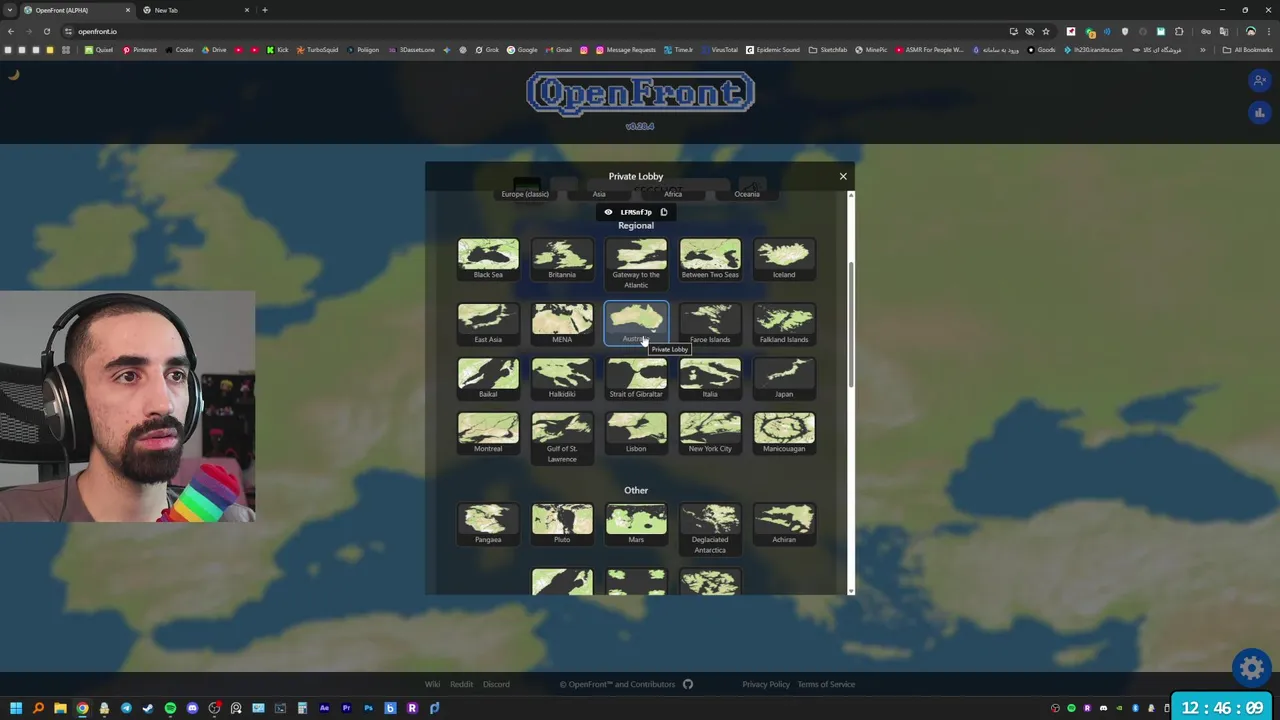This screenshot has height=720, width=1280.
Task: Click the OpenFront logo
Action: coord(640,94)
